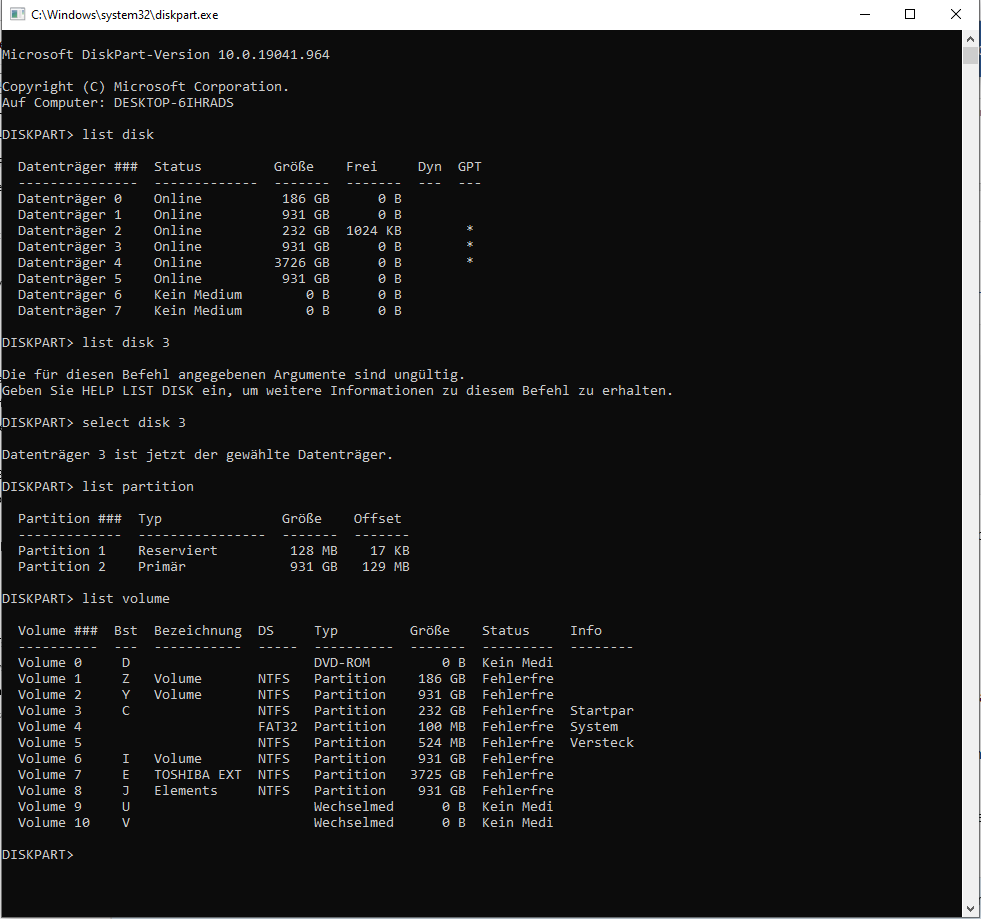Click the window title text diskpart.exe
Viewport: 981px width, 919px height.
click(125, 15)
